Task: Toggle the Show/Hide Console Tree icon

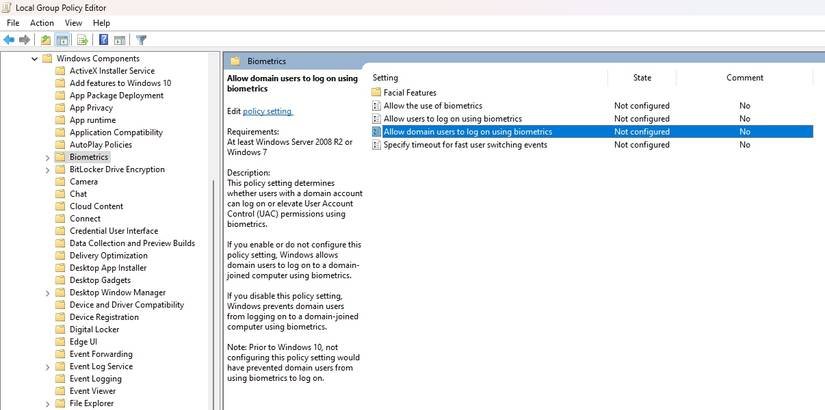Action: pos(62,40)
